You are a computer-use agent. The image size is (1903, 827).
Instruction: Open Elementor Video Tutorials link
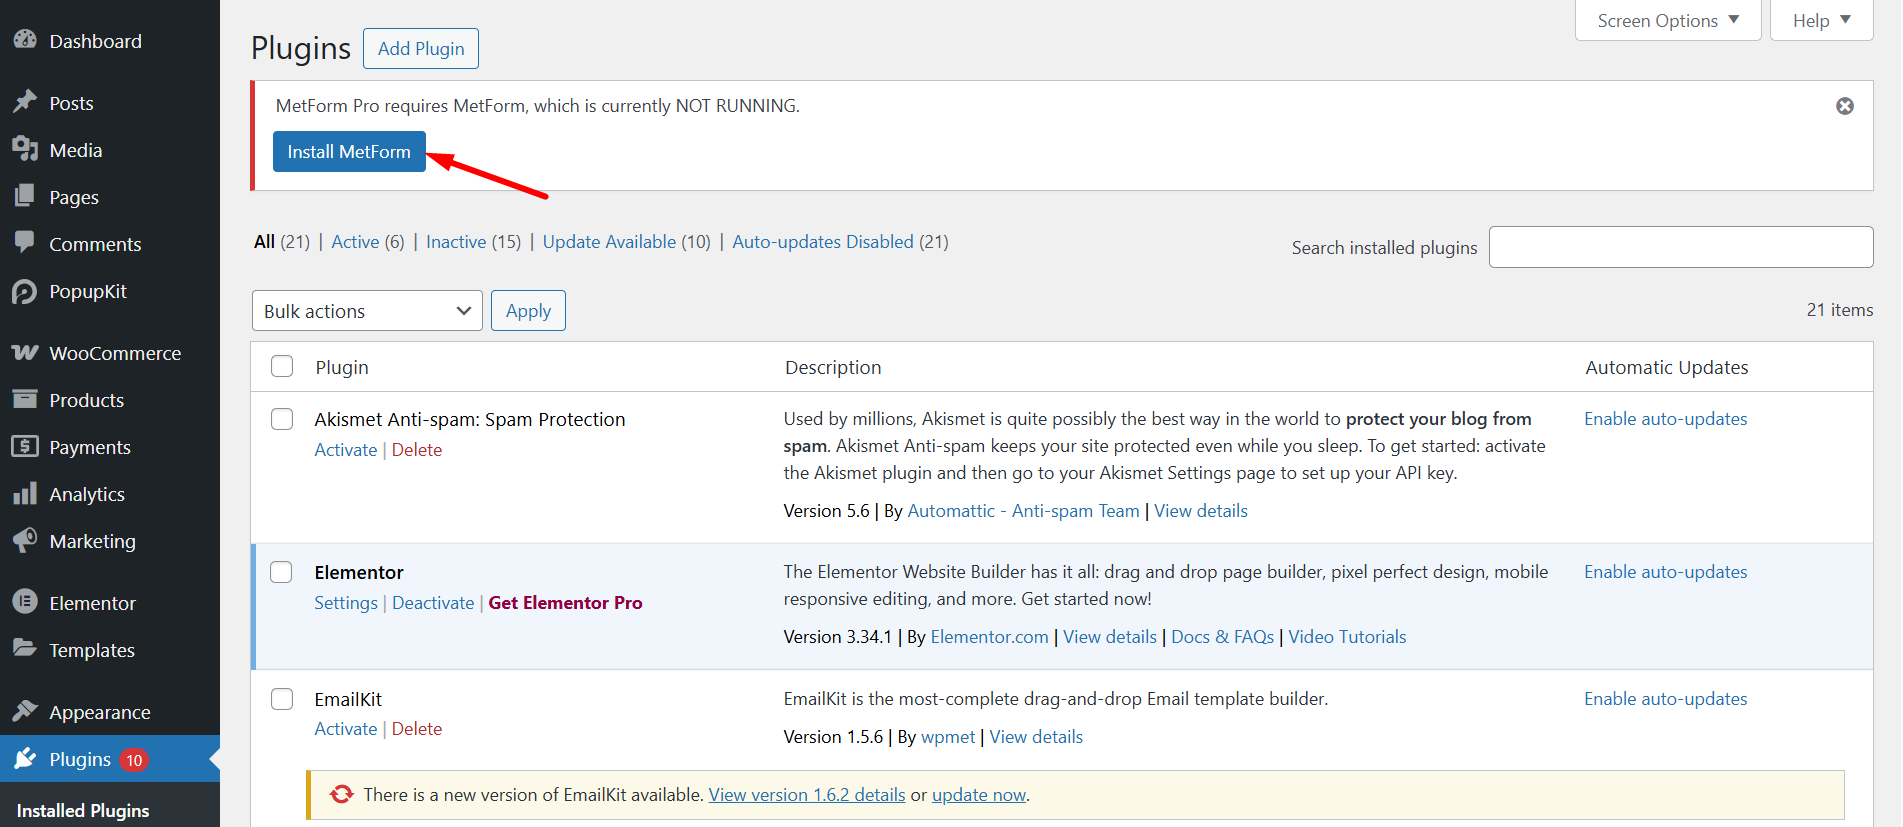[1347, 637]
